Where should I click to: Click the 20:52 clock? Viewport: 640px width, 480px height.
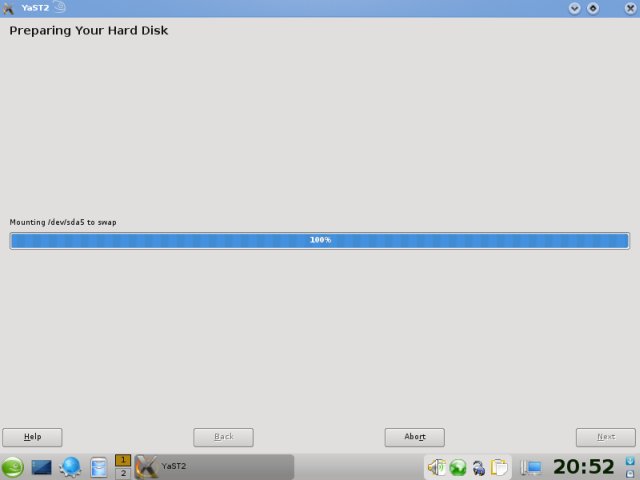(584, 467)
